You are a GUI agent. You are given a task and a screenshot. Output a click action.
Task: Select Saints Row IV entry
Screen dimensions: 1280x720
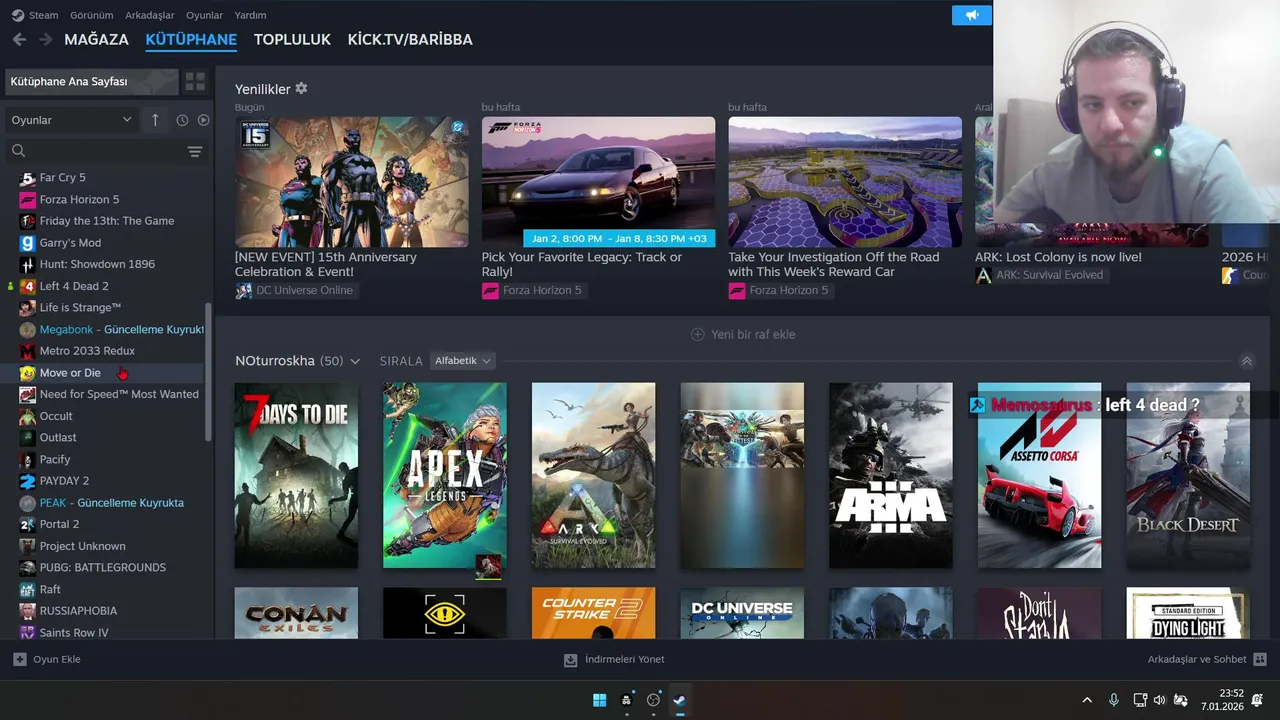click(106, 632)
